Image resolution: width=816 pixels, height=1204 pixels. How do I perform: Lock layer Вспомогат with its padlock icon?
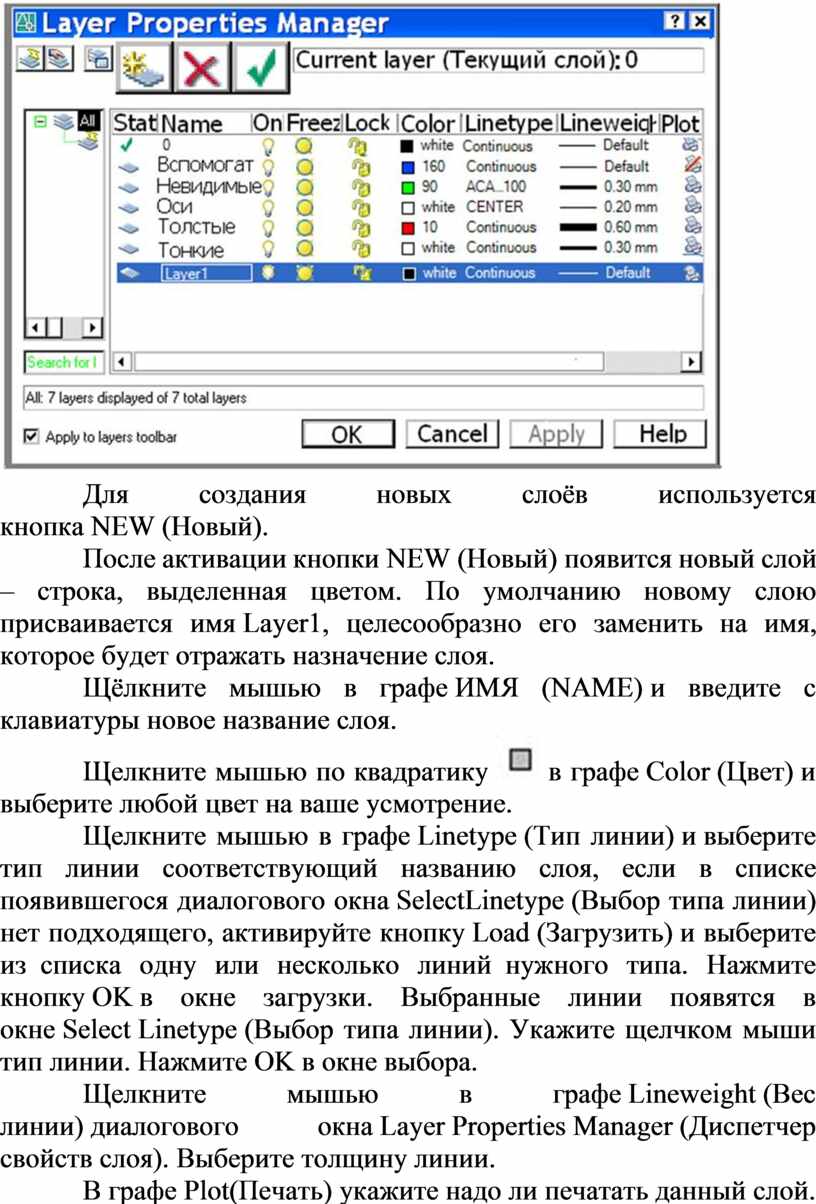pyautogui.click(x=359, y=167)
